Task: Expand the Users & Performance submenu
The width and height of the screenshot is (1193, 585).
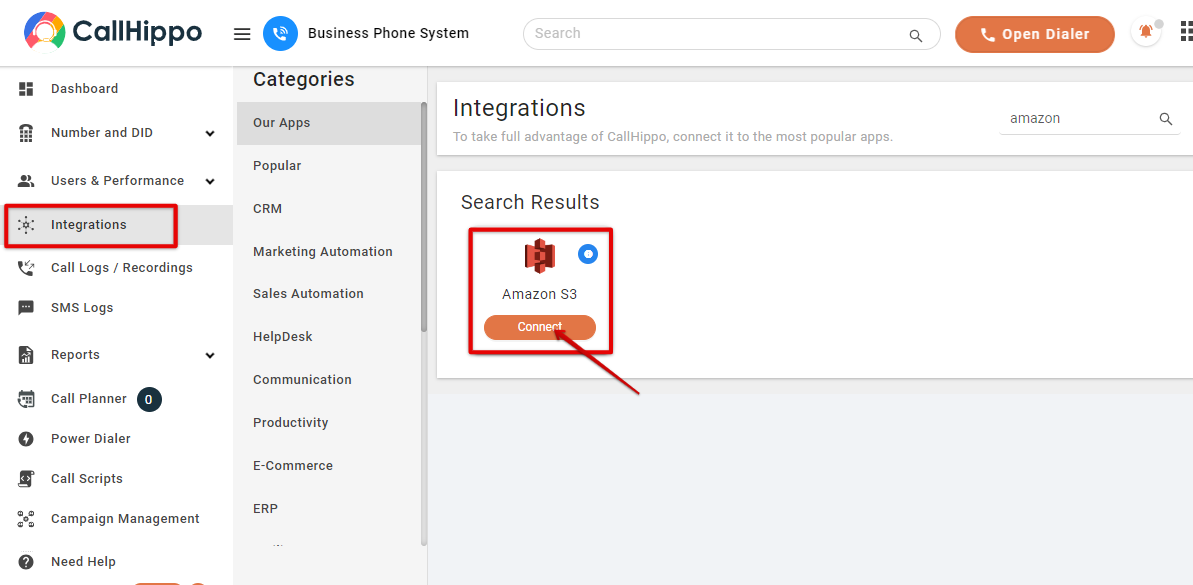Action: click(210, 182)
